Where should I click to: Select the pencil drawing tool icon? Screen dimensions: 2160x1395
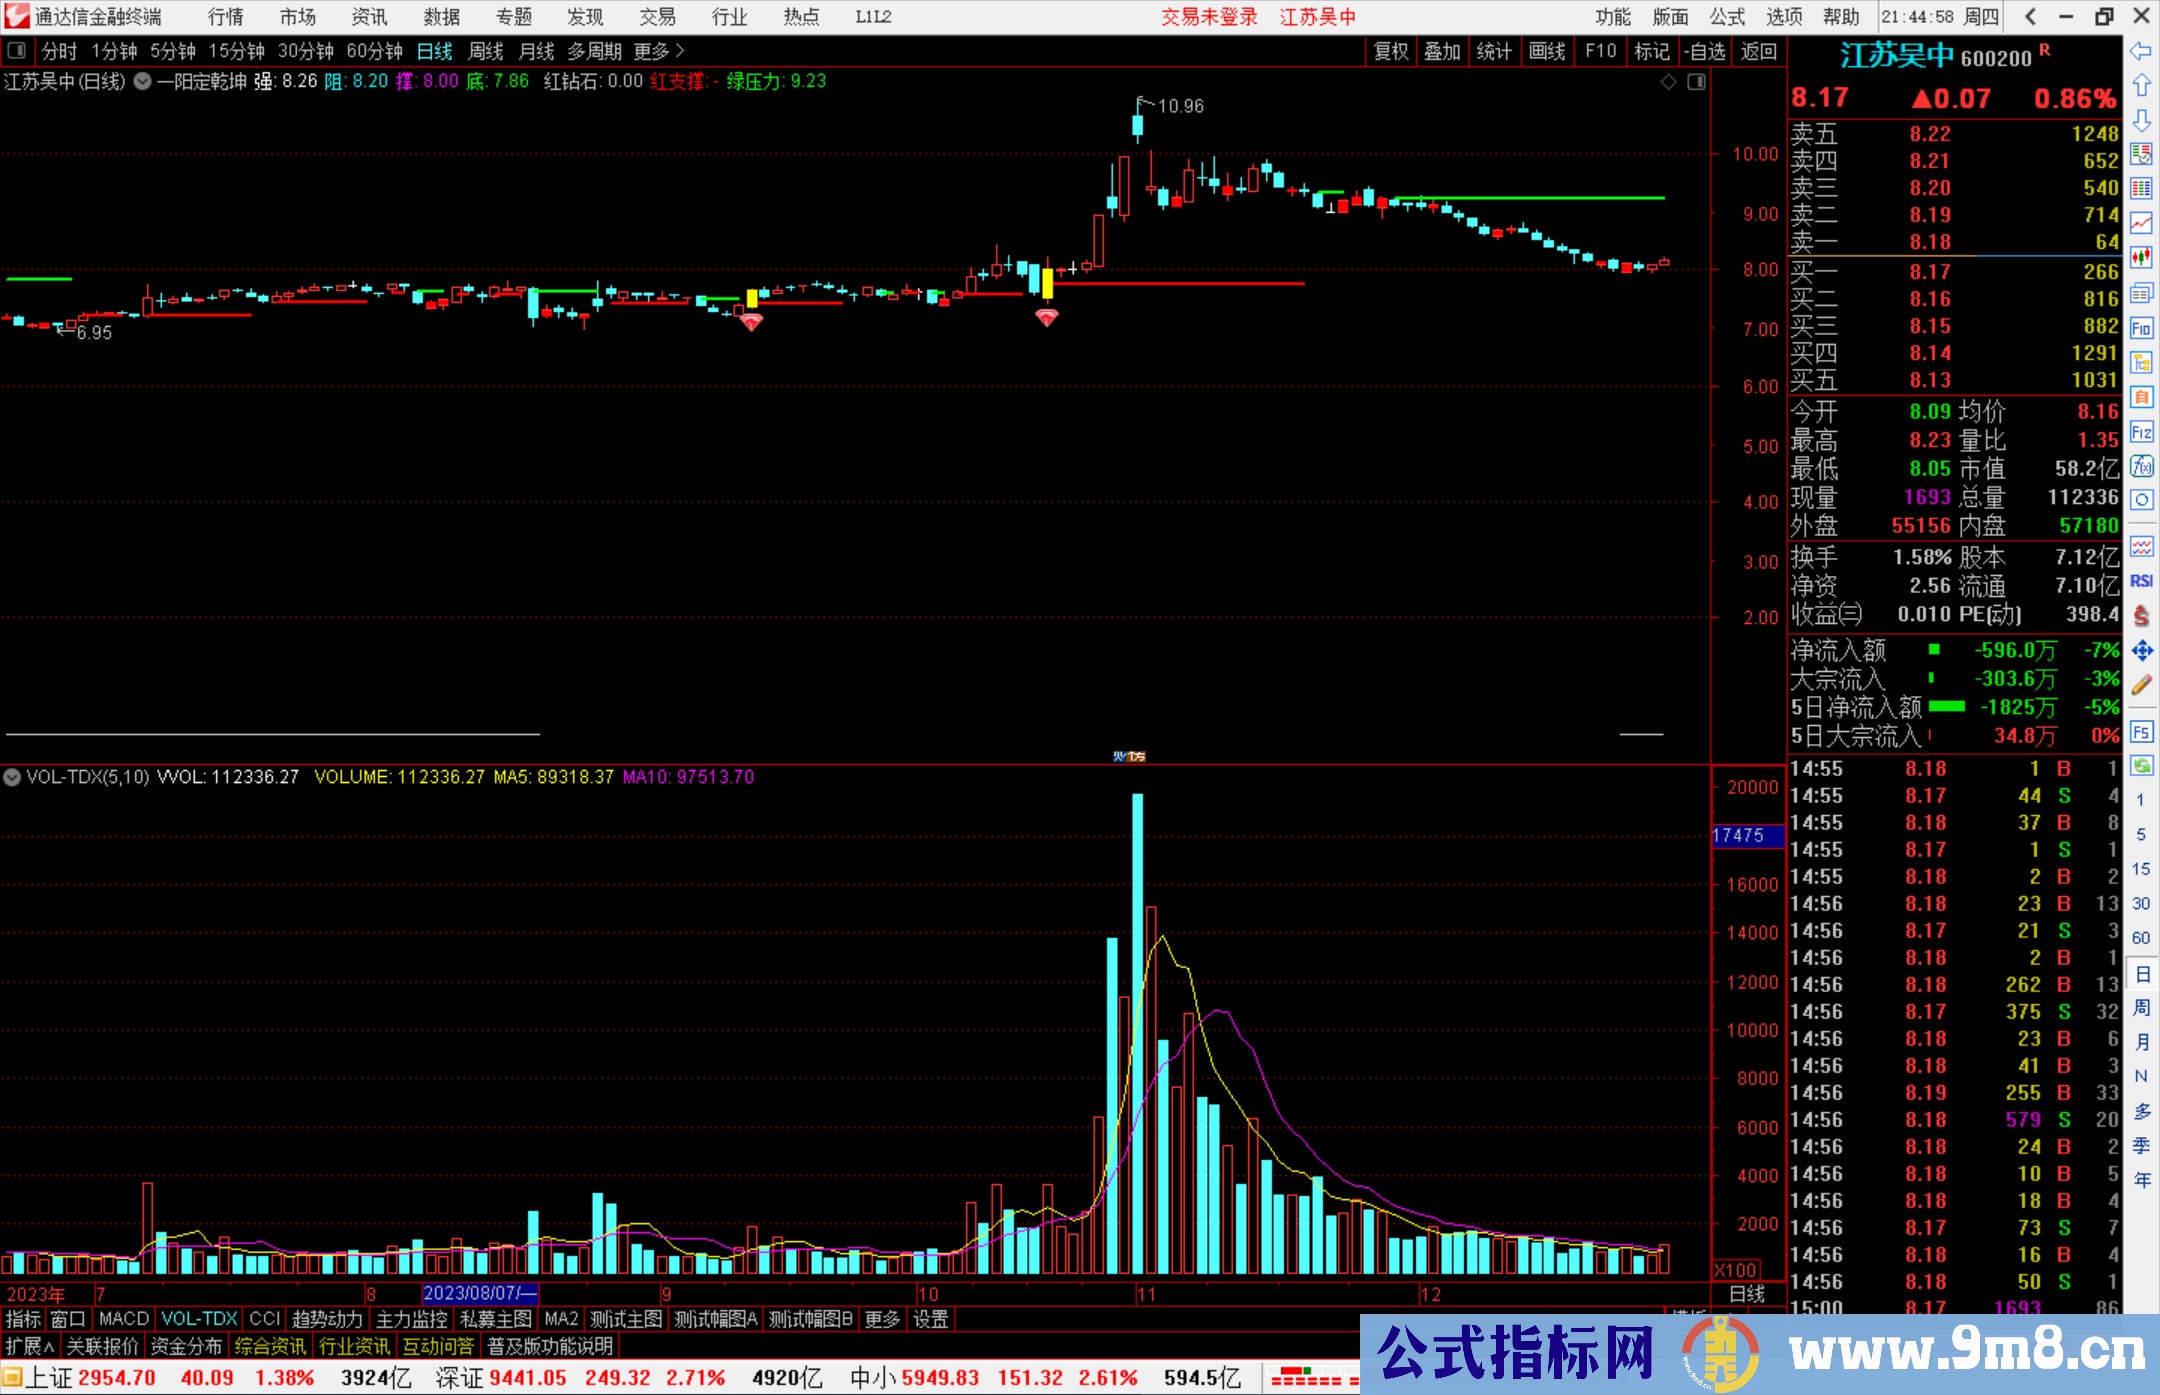tap(2141, 685)
